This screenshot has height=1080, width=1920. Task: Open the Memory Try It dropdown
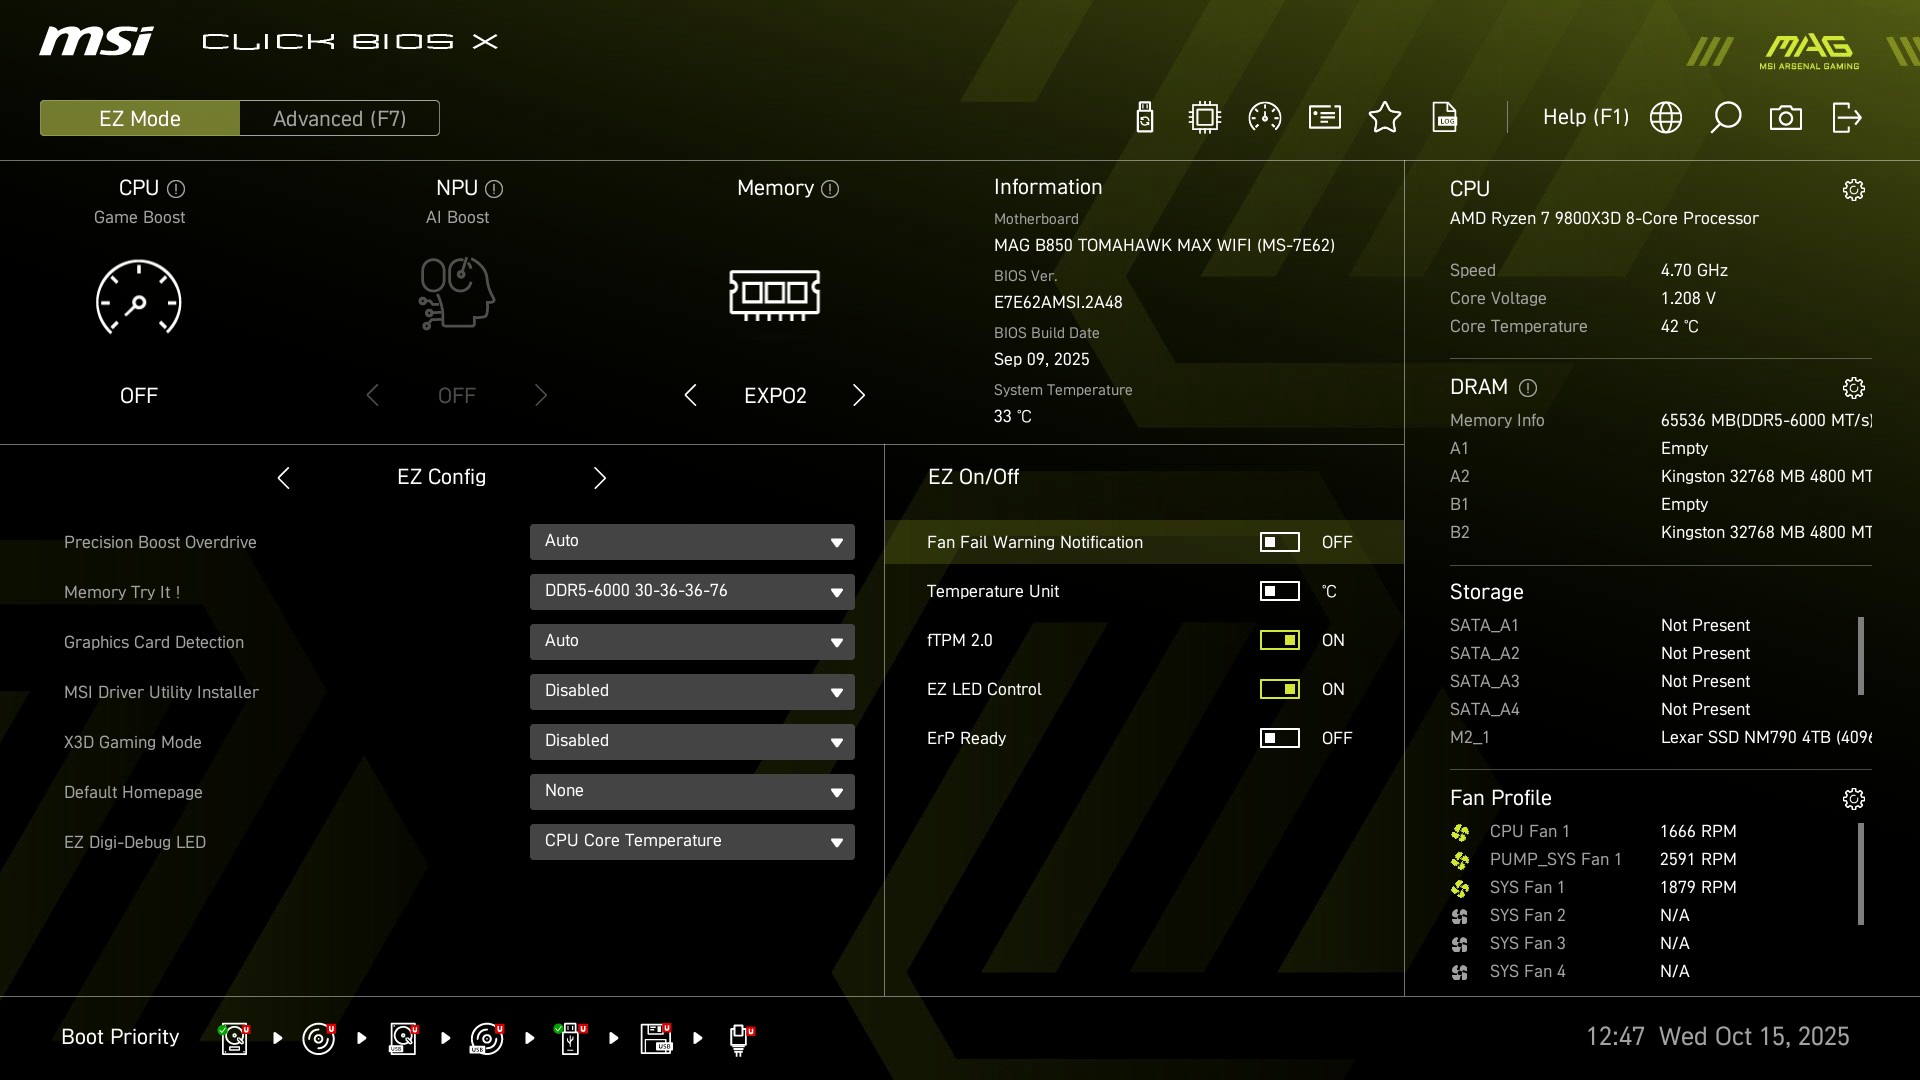[x=691, y=591]
